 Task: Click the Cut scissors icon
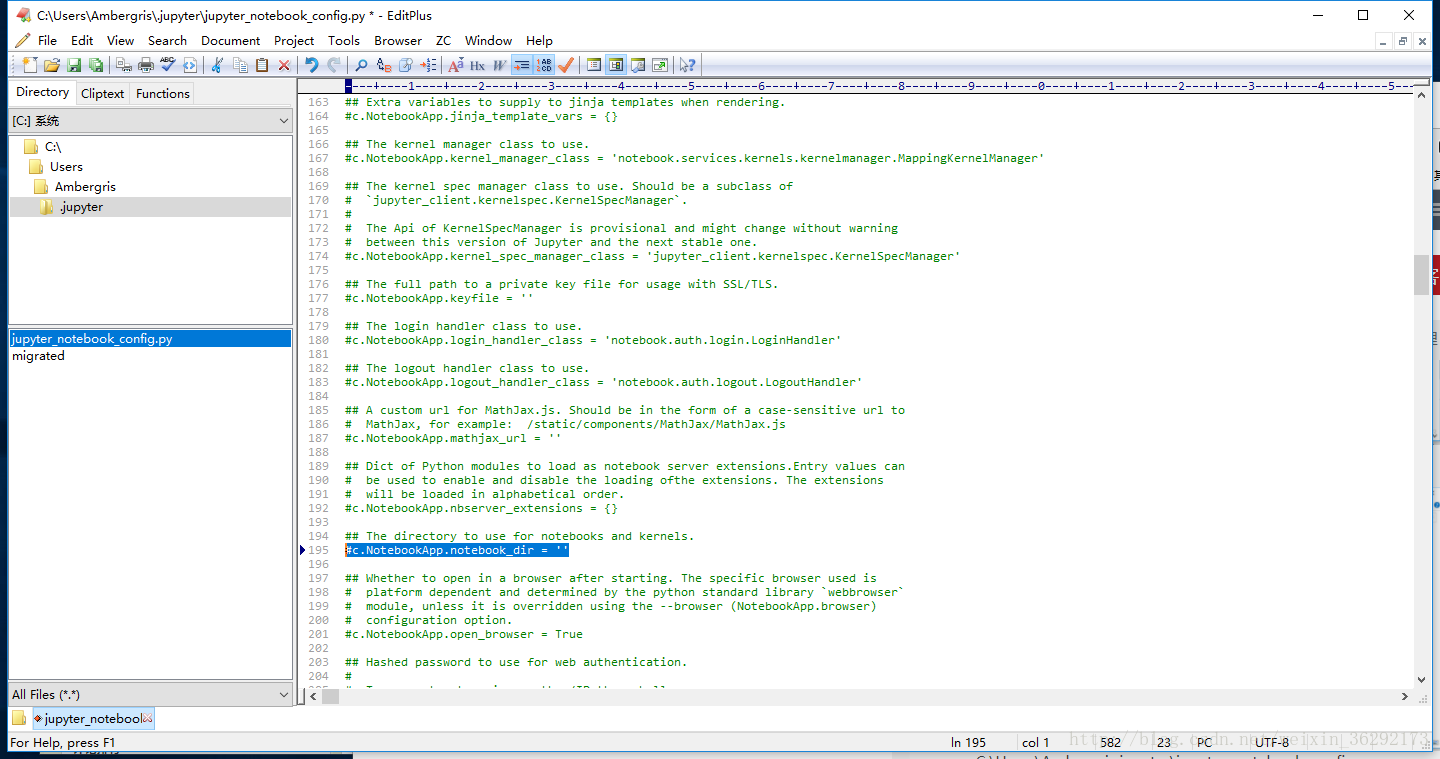click(217, 65)
